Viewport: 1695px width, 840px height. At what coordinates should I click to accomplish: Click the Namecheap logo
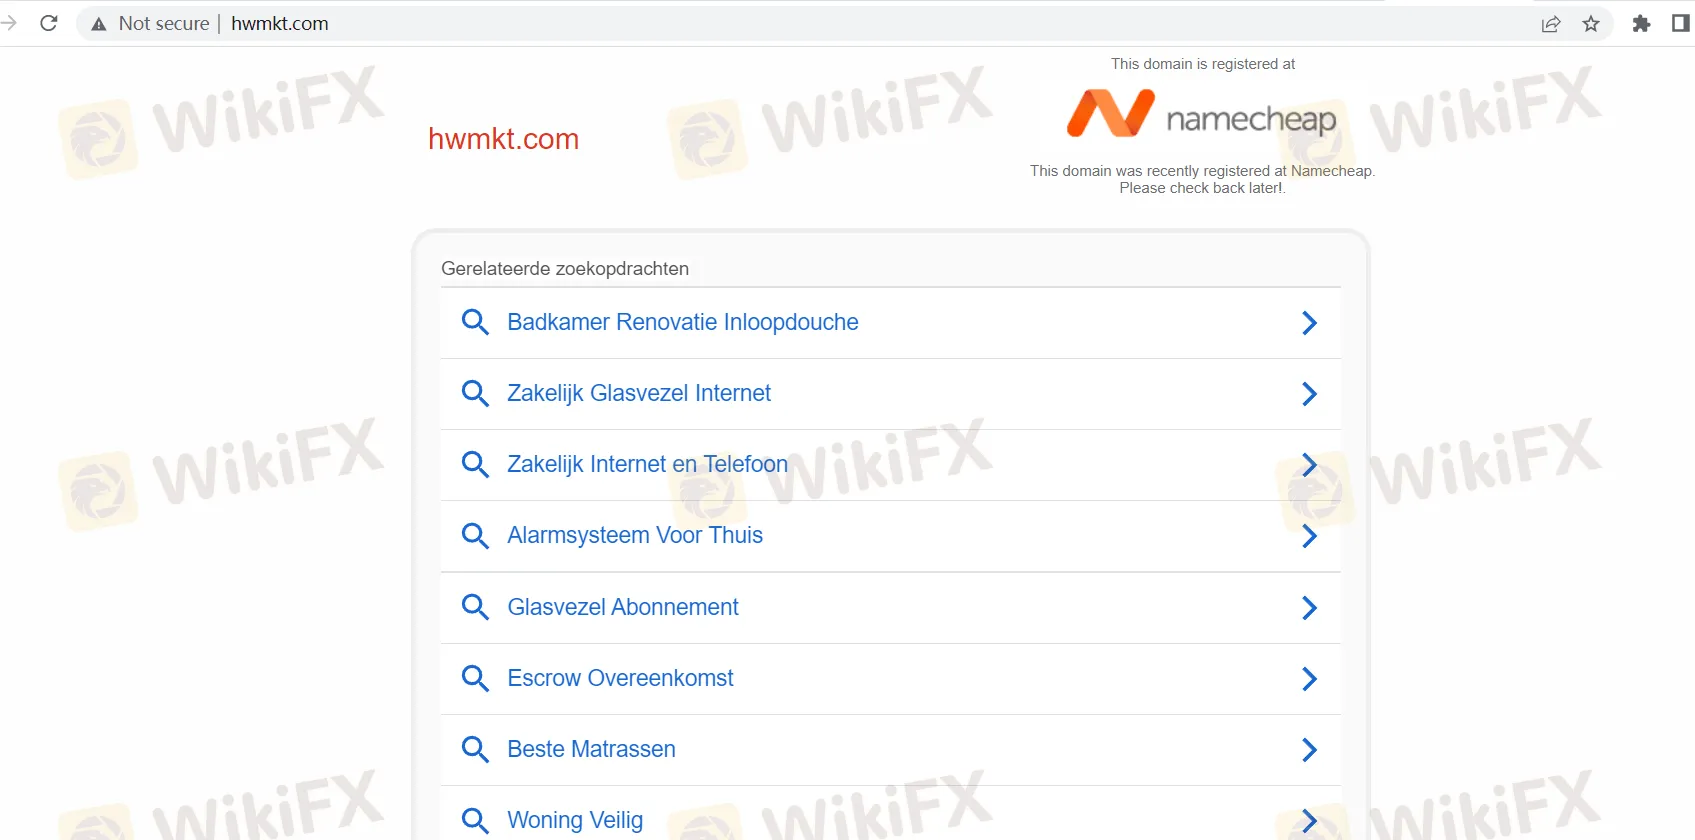click(x=1201, y=115)
